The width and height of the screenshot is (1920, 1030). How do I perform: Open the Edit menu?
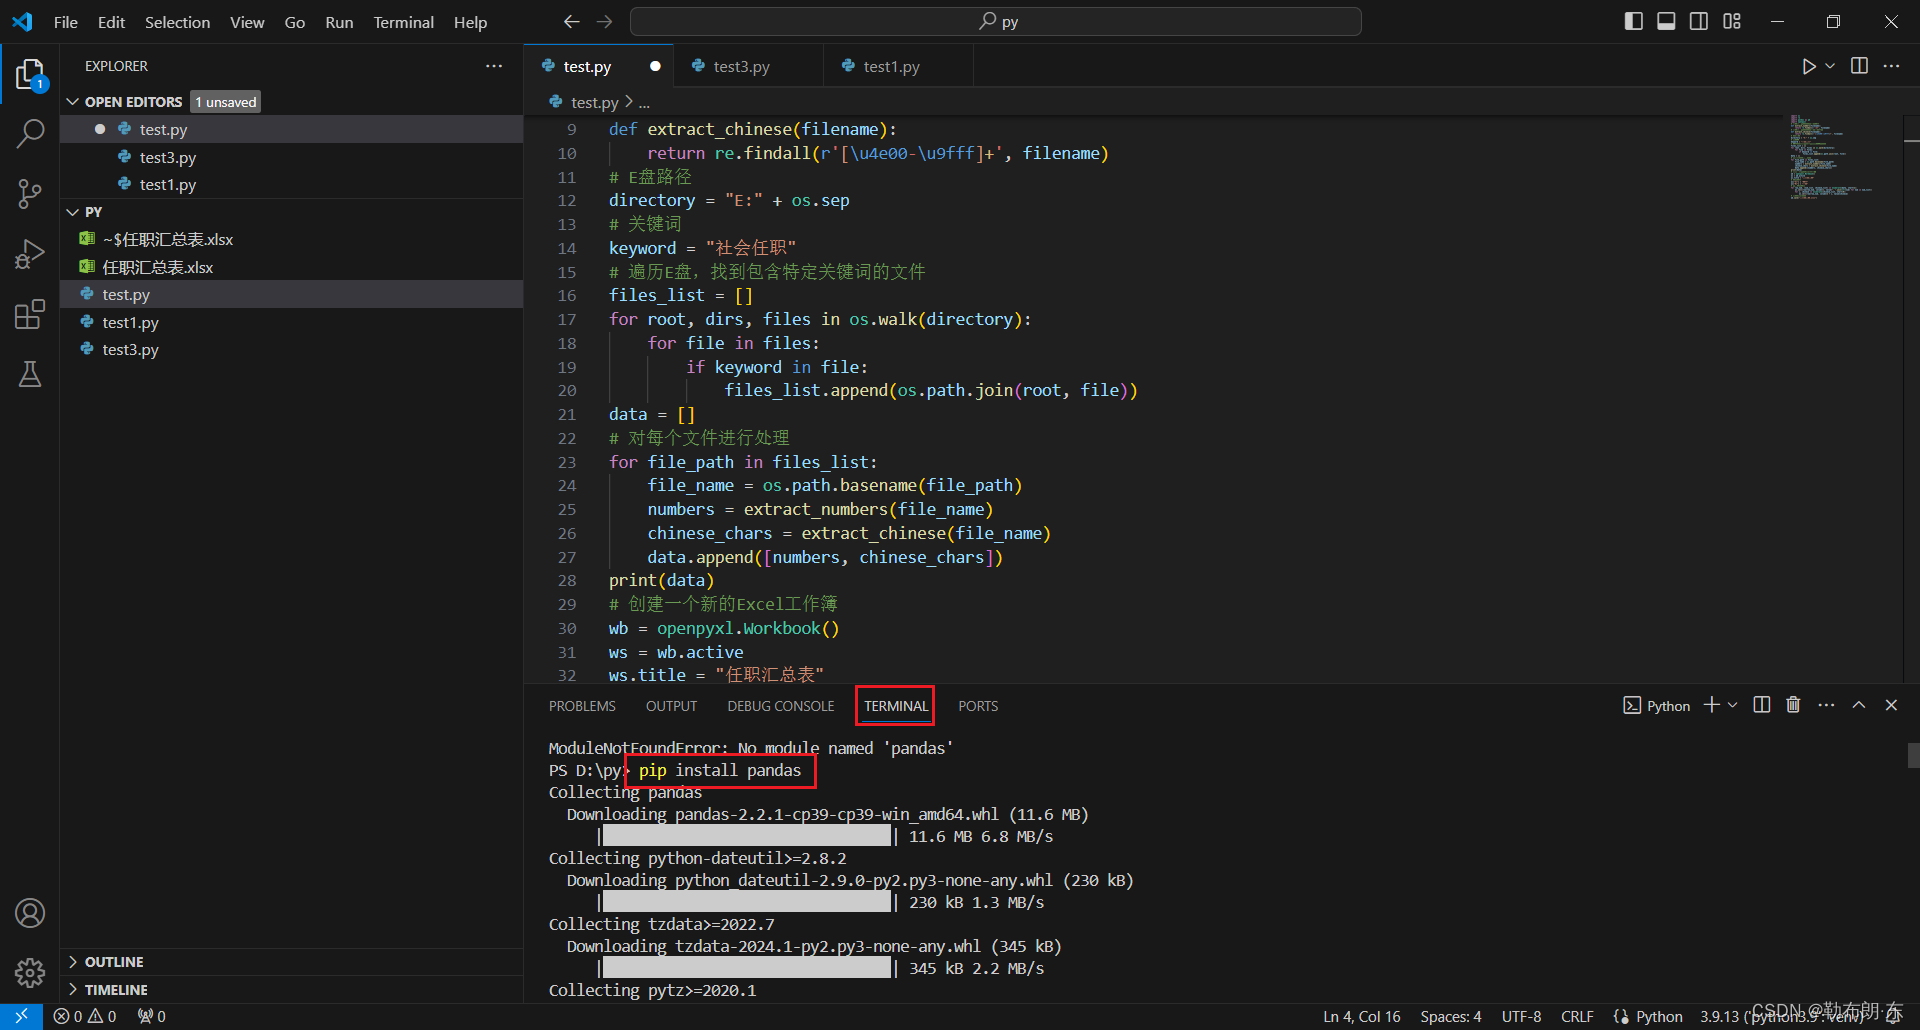click(111, 22)
